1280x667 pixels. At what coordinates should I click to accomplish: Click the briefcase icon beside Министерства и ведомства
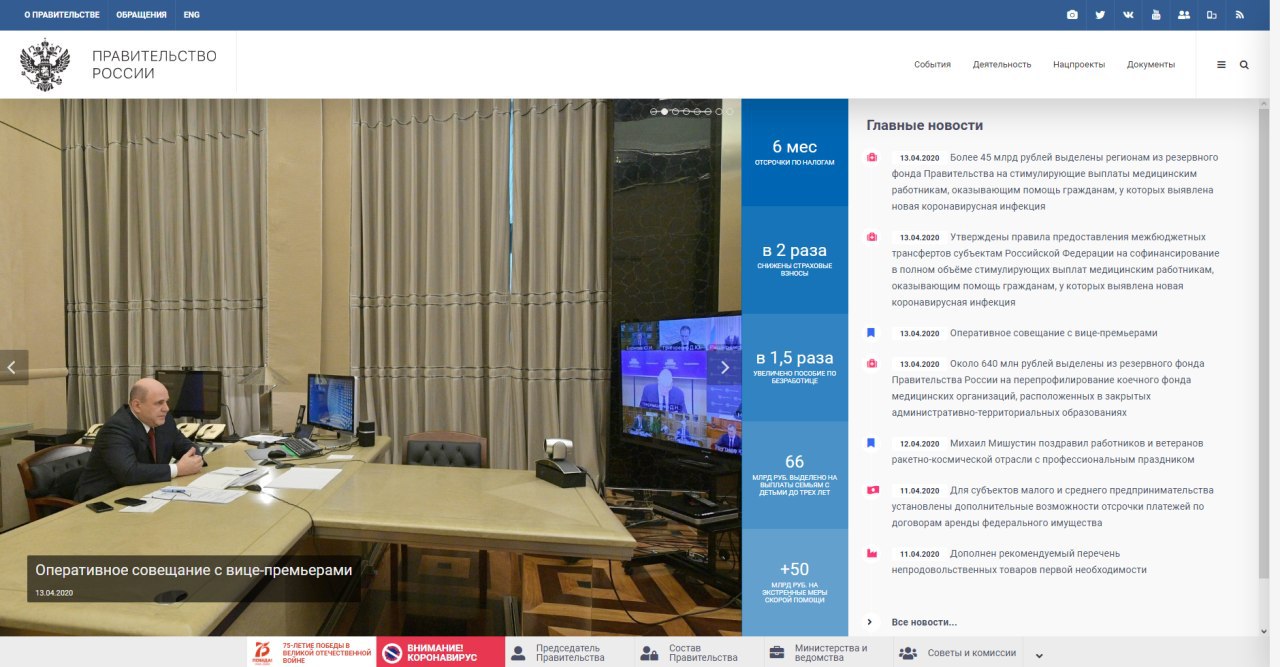point(776,653)
